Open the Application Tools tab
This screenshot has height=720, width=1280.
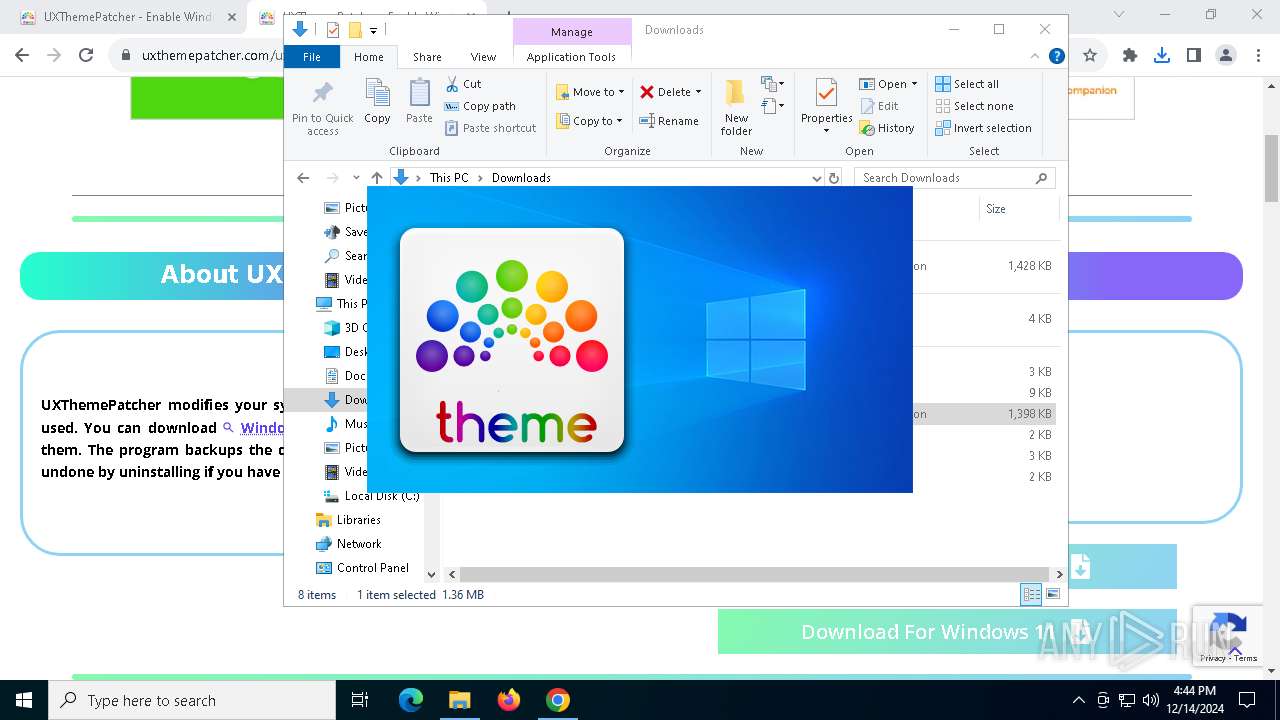click(571, 57)
